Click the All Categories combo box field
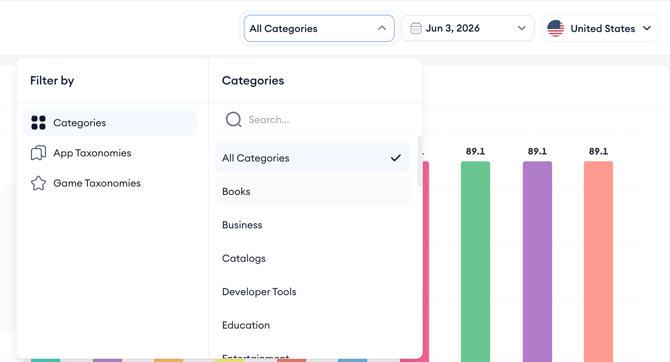Viewport: 670px width, 362px height. 319,29
